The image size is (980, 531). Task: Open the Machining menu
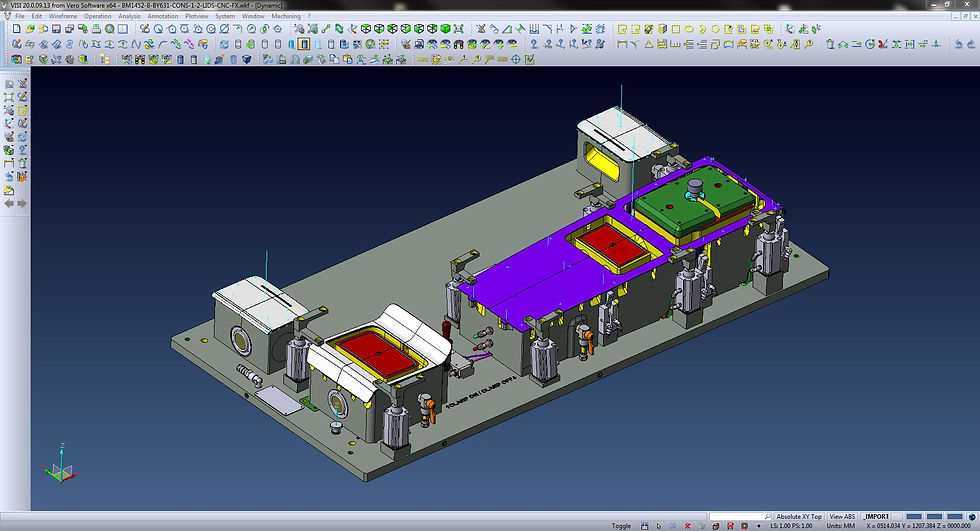pos(286,16)
